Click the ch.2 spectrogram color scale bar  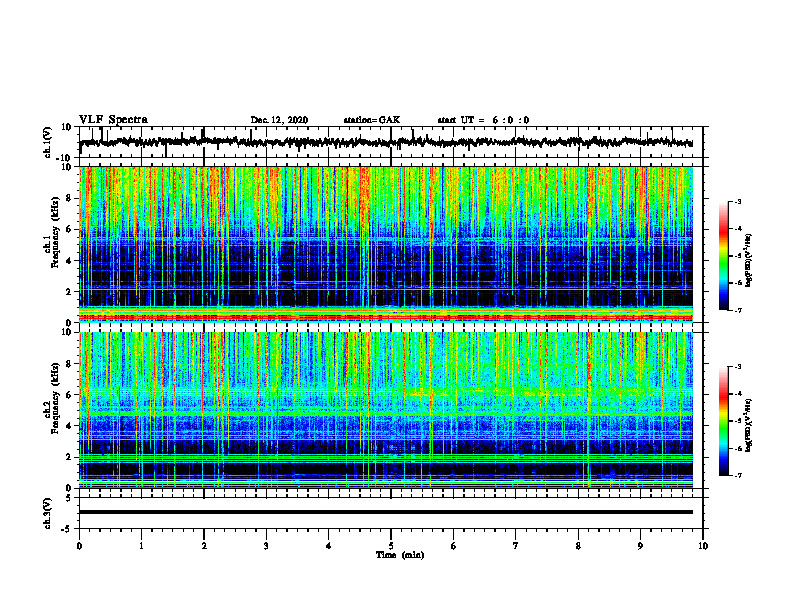coord(723,421)
